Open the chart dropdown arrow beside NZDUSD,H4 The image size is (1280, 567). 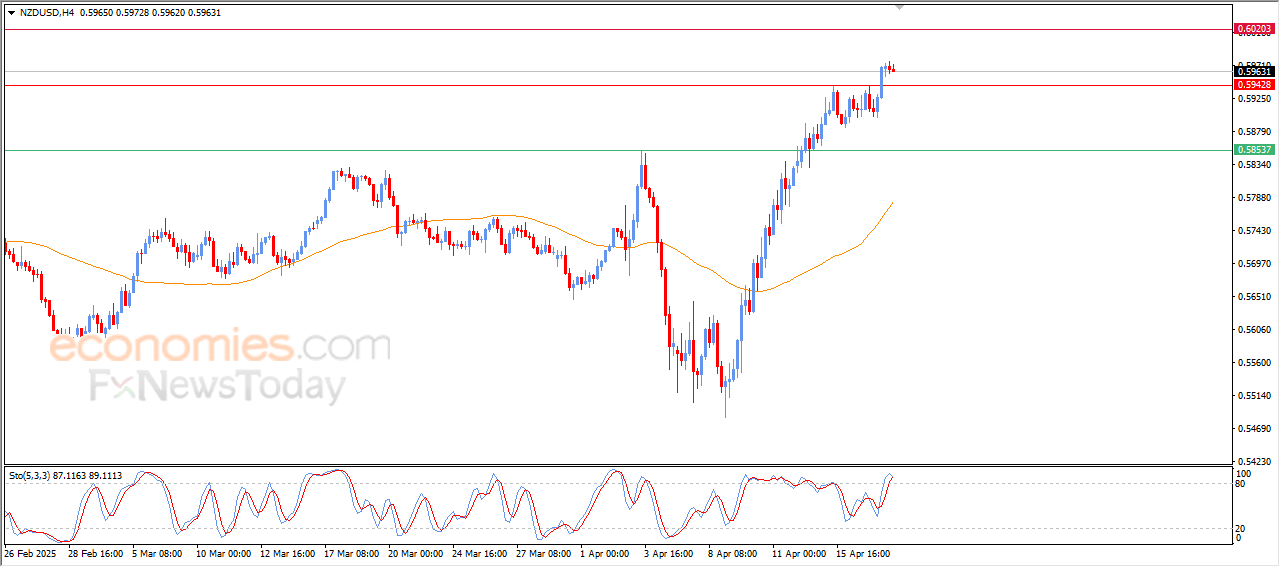tap(11, 12)
